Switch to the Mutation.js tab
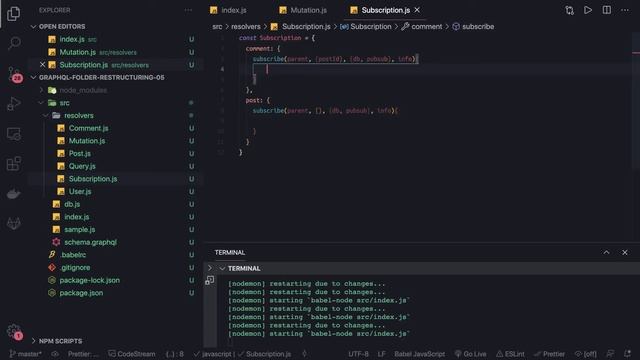 tap(303, 10)
